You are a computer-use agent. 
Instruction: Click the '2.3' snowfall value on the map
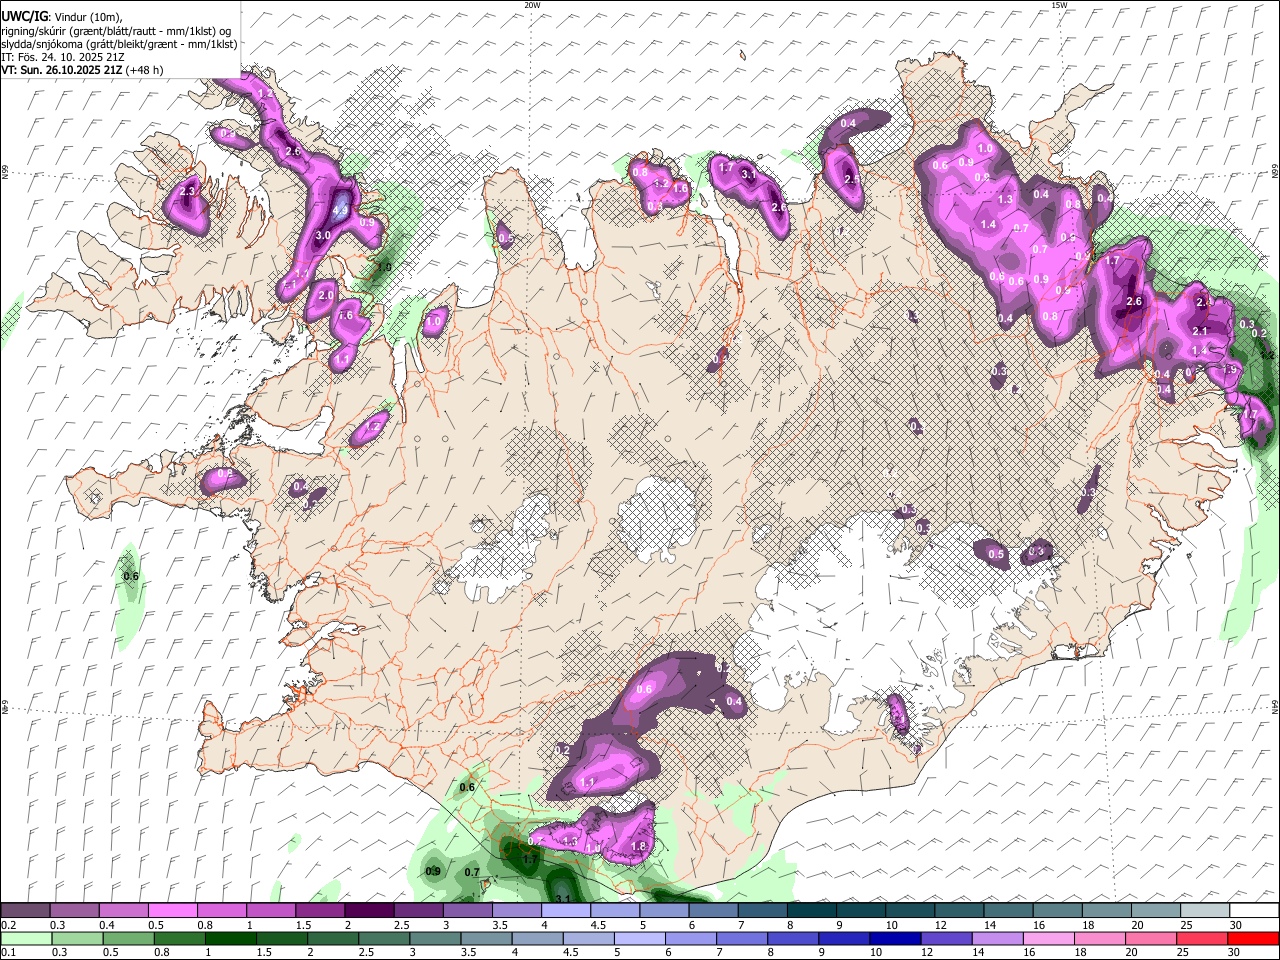(x=187, y=191)
